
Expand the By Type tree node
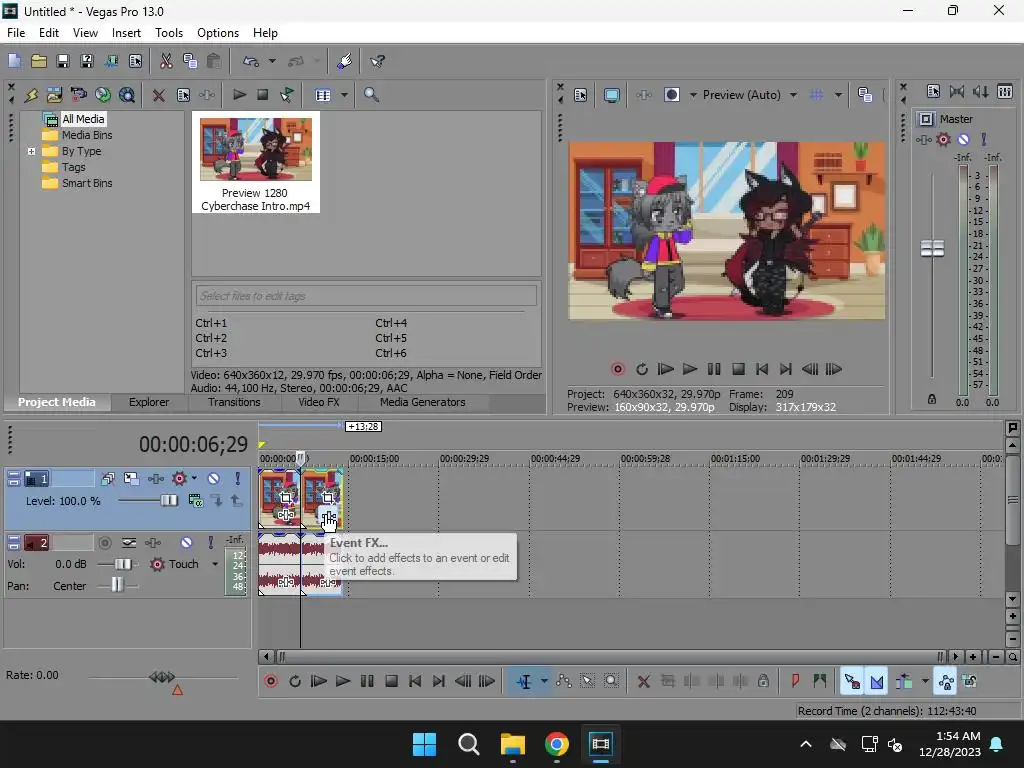click(x=31, y=152)
